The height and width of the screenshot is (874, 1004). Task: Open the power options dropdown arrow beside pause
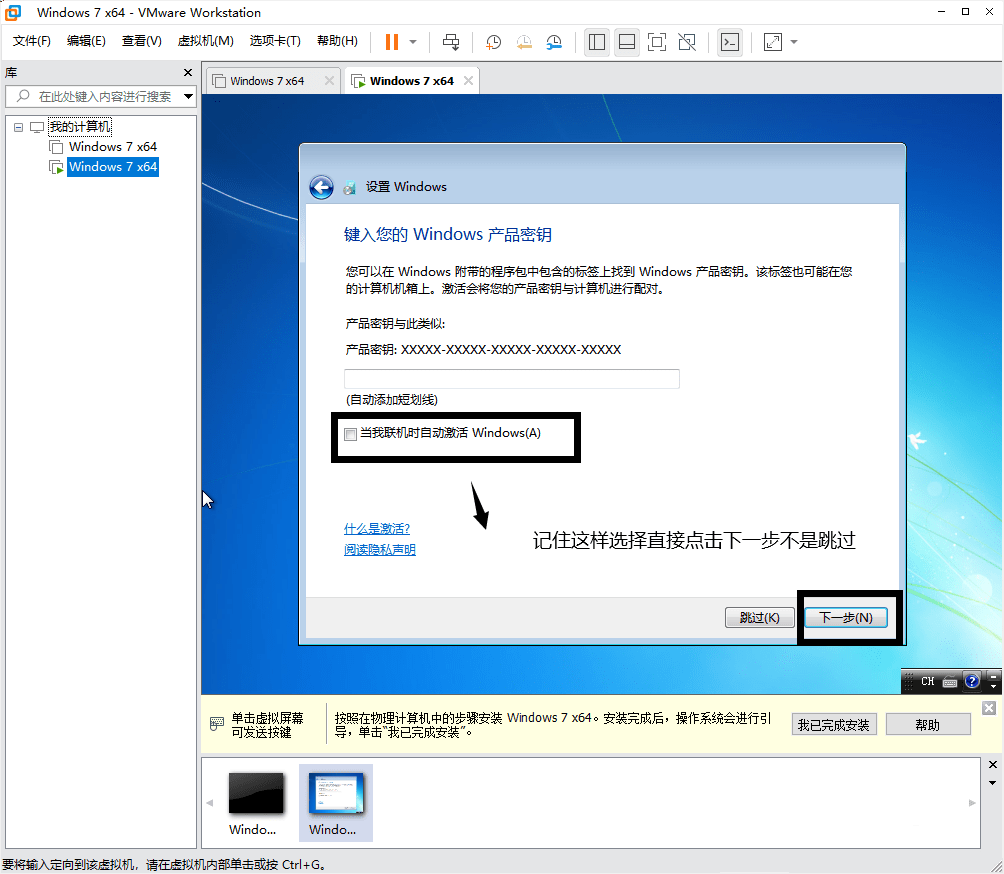pos(413,42)
